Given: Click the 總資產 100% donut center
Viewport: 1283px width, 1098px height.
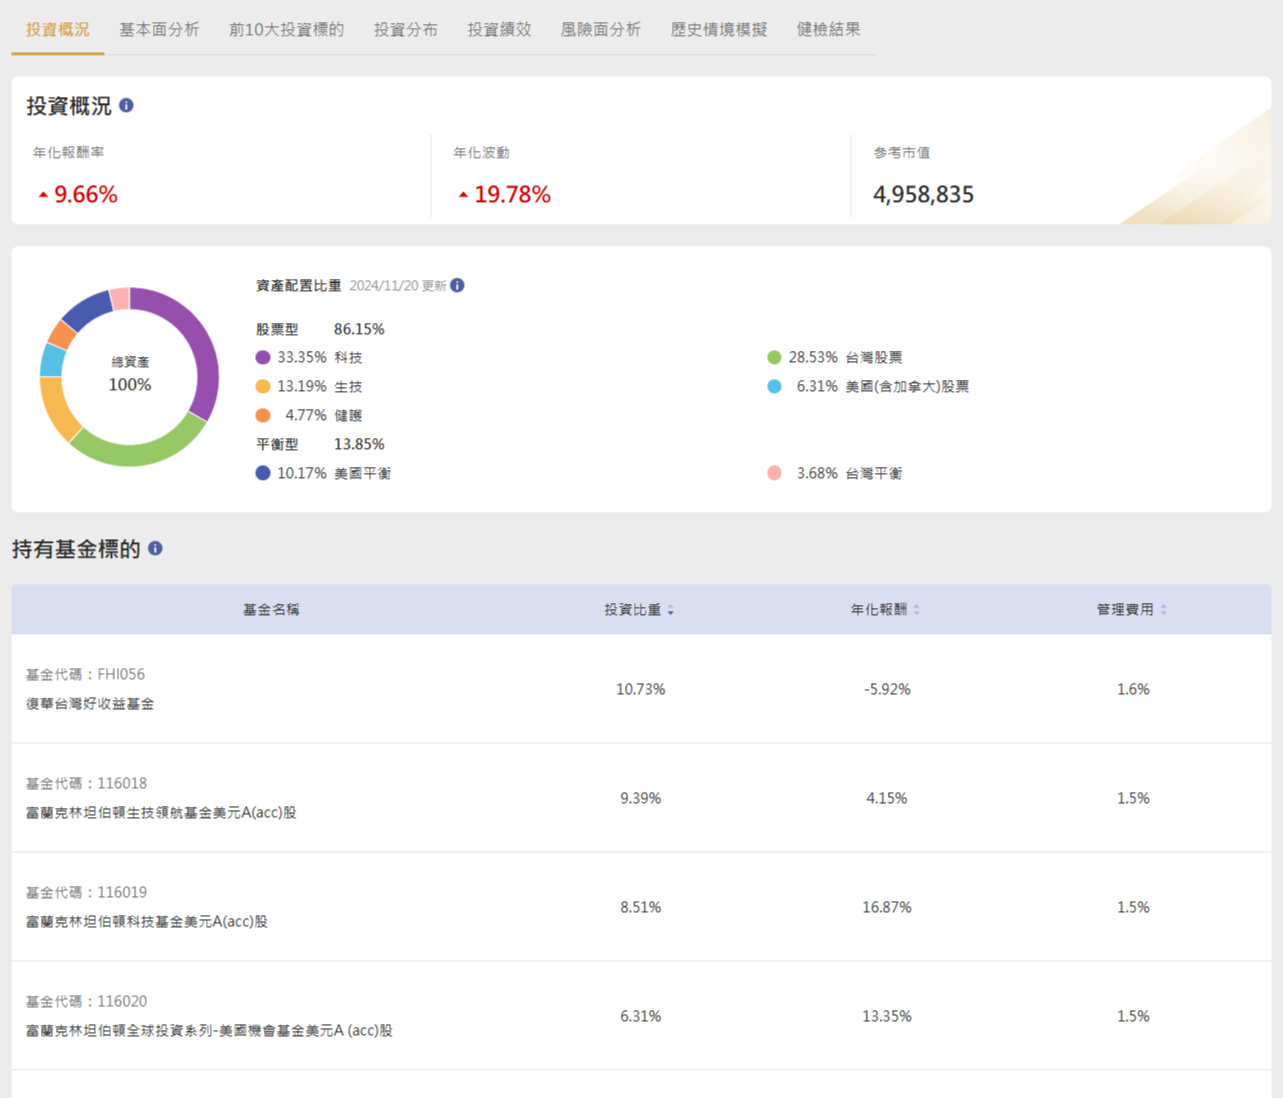Looking at the screenshot, I should point(130,375).
